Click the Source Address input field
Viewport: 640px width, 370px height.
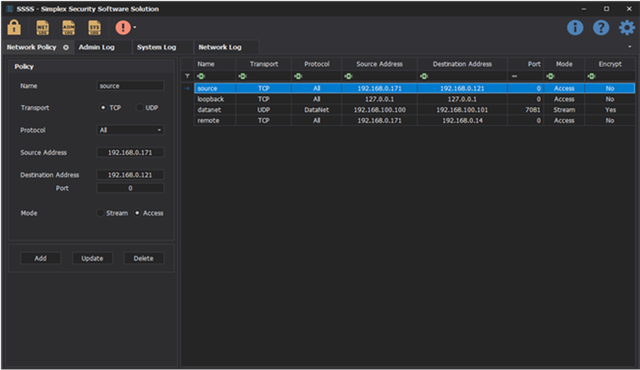coord(130,153)
